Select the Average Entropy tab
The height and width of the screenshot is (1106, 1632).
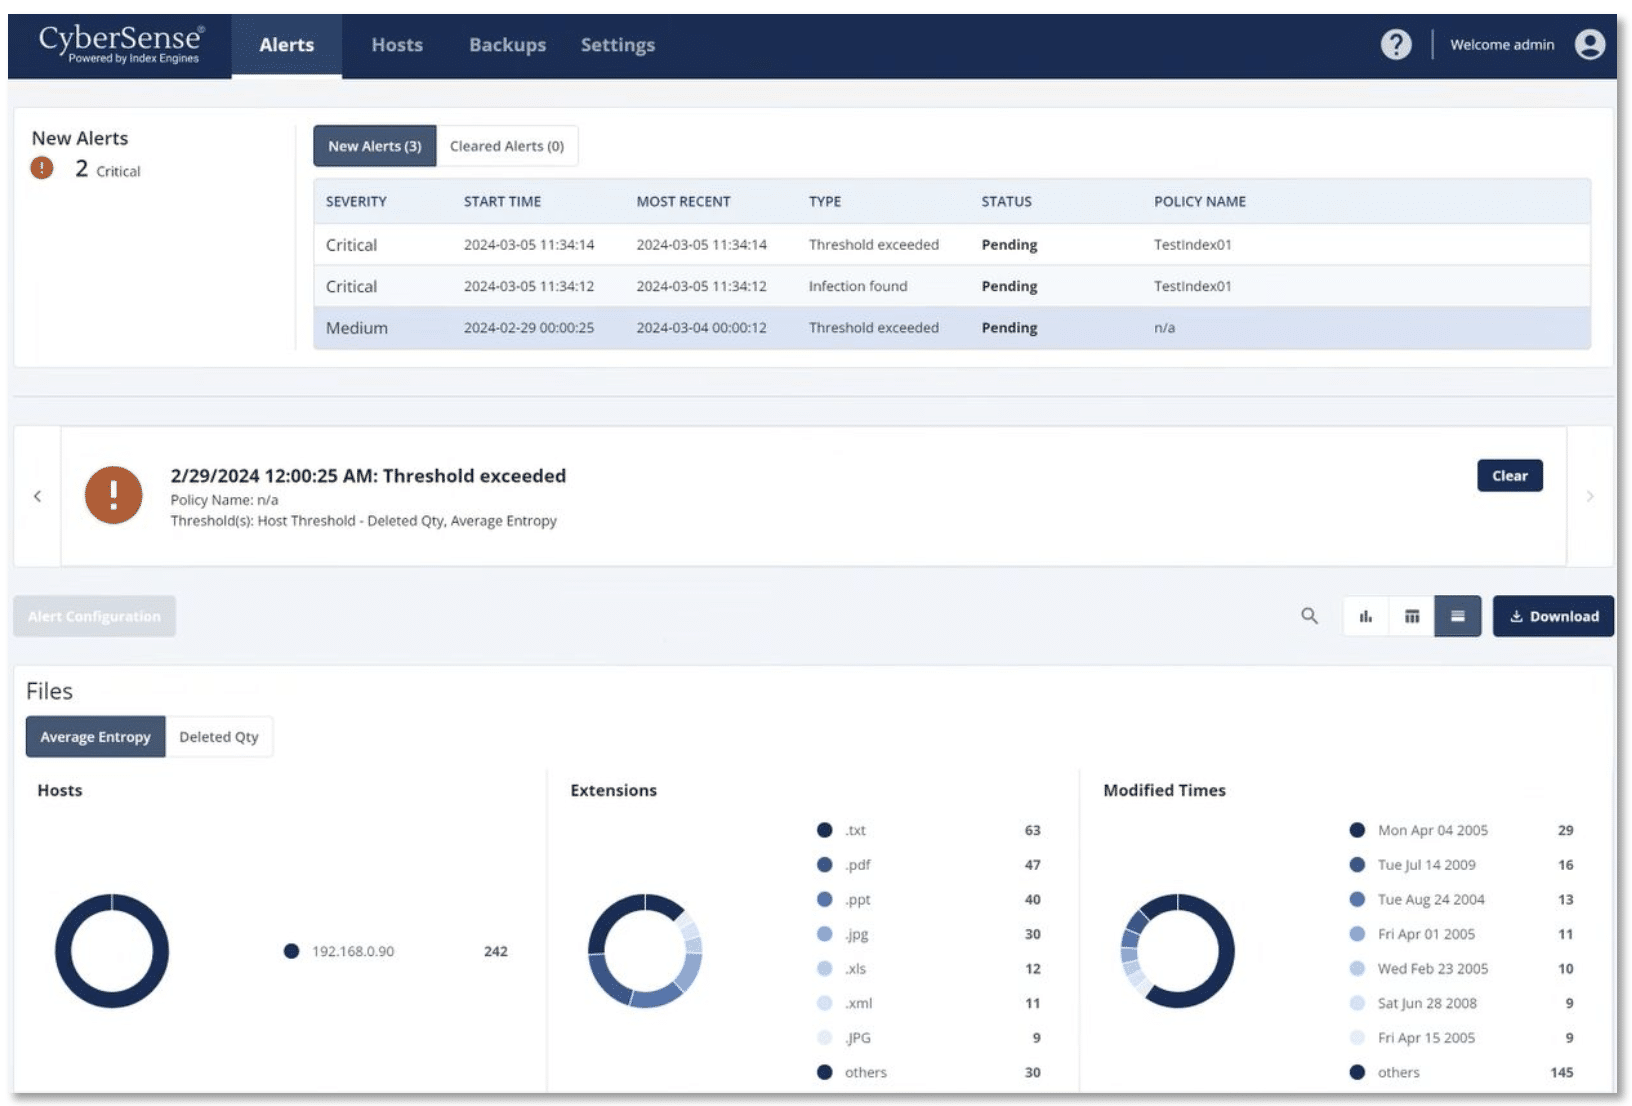click(95, 737)
